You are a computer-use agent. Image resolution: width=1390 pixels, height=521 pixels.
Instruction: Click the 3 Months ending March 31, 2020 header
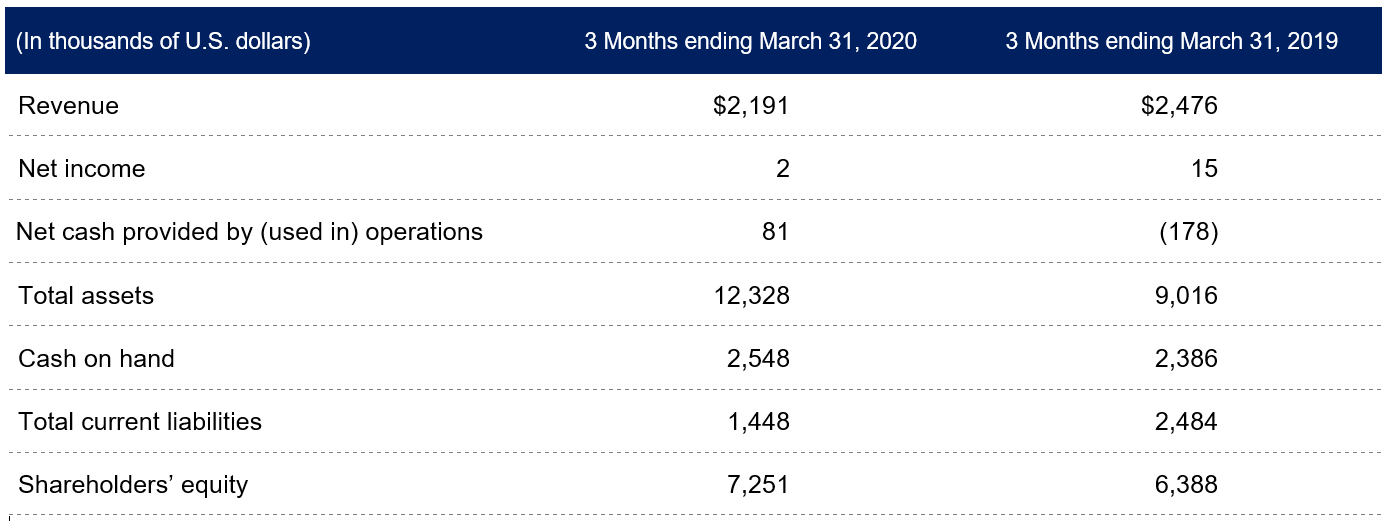(x=750, y=42)
